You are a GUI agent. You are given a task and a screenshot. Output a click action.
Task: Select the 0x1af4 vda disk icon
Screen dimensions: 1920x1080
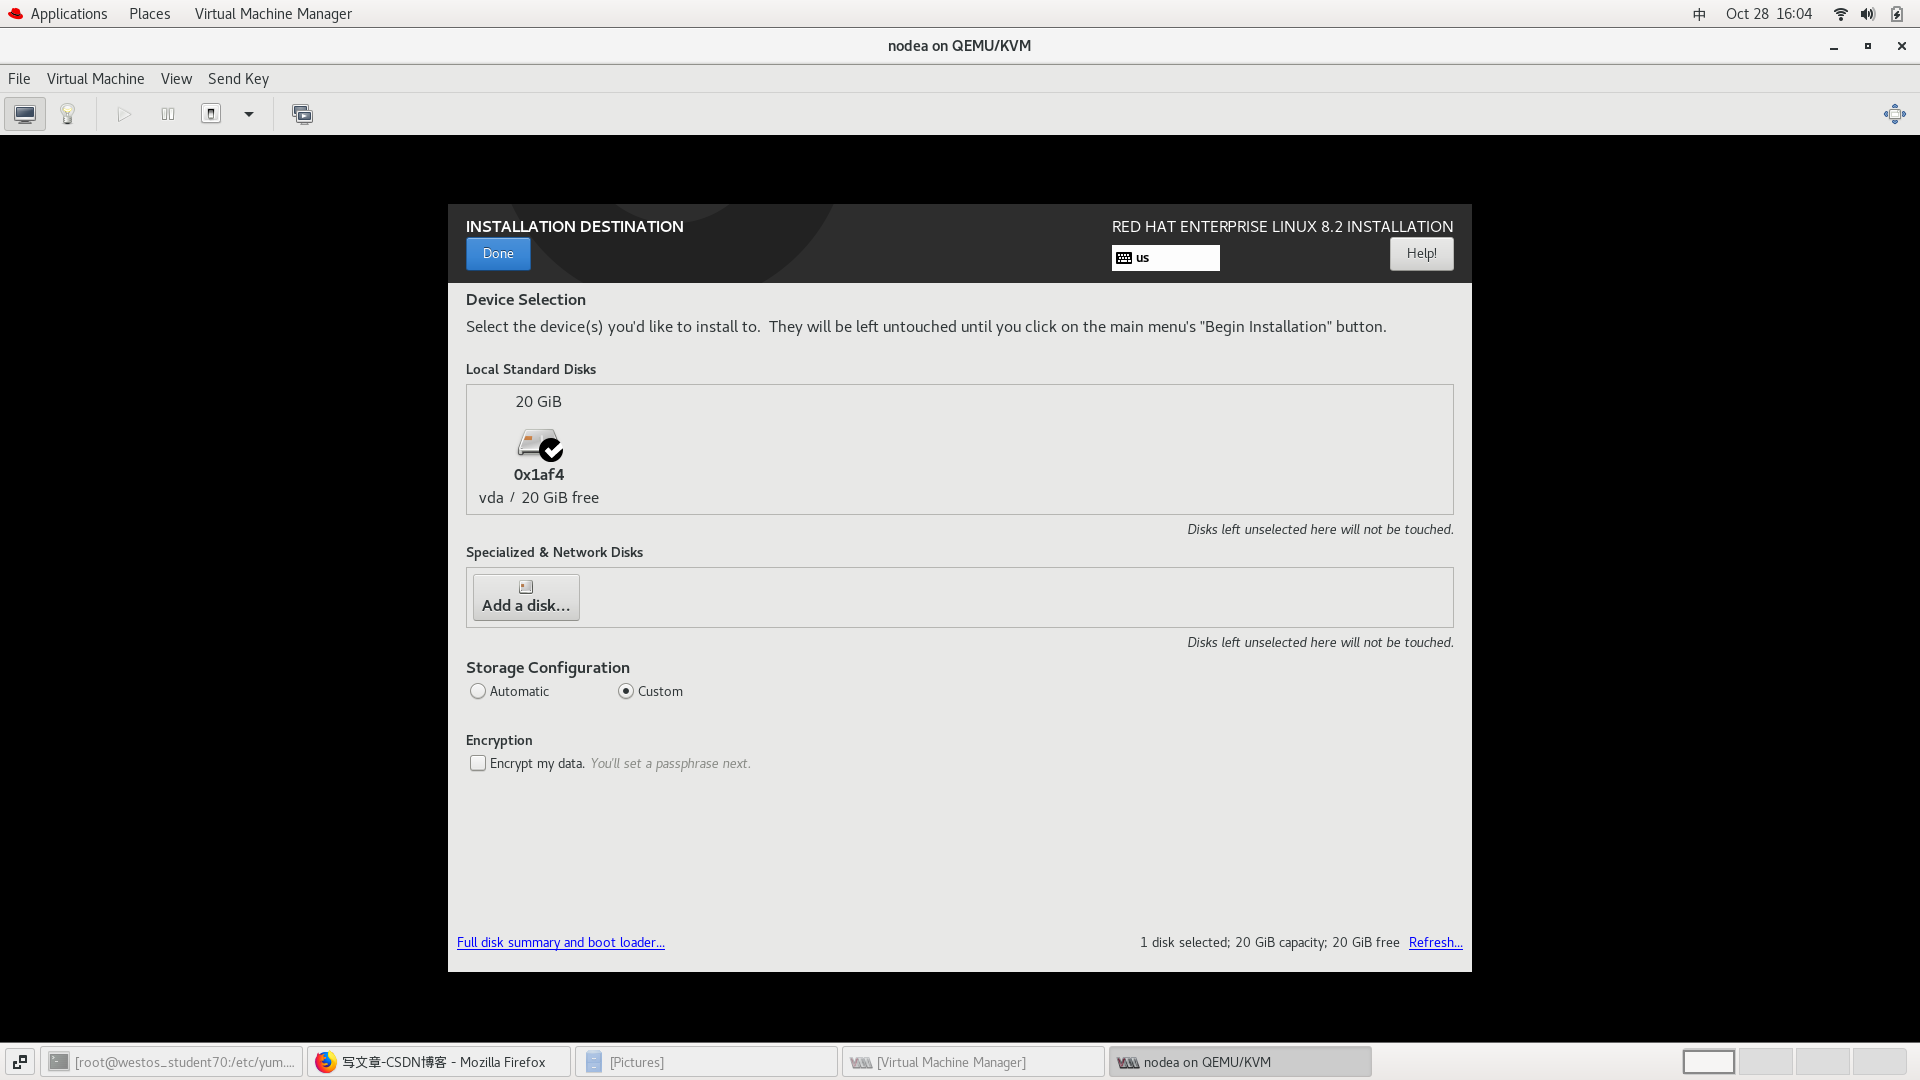pyautogui.click(x=539, y=444)
